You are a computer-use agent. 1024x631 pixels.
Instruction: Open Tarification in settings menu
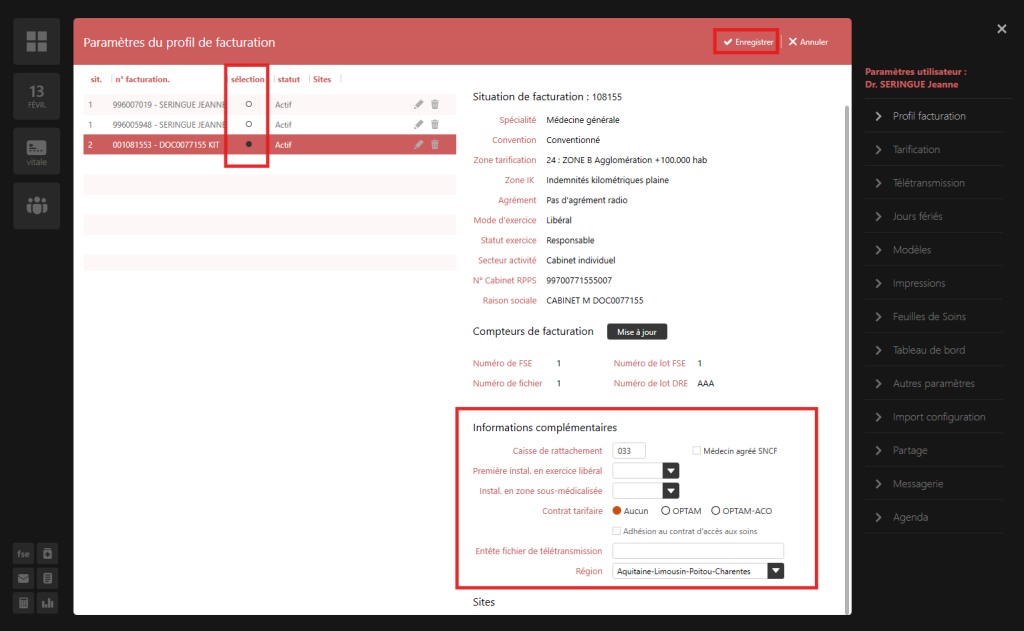tap(916, 149)
